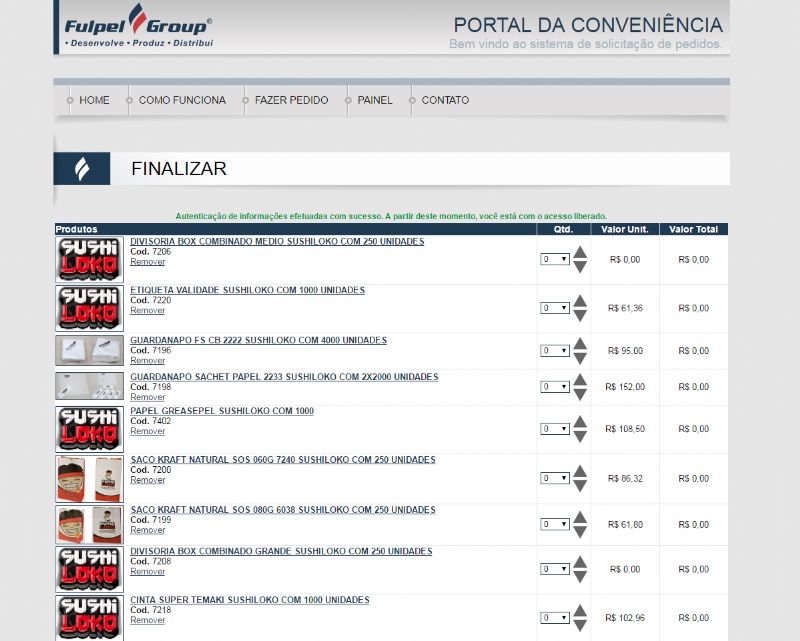Decrease quantity for Divisoria Box Combinado Grande
The height and width of the screenshot is (641, 800).
pos(580,576)
